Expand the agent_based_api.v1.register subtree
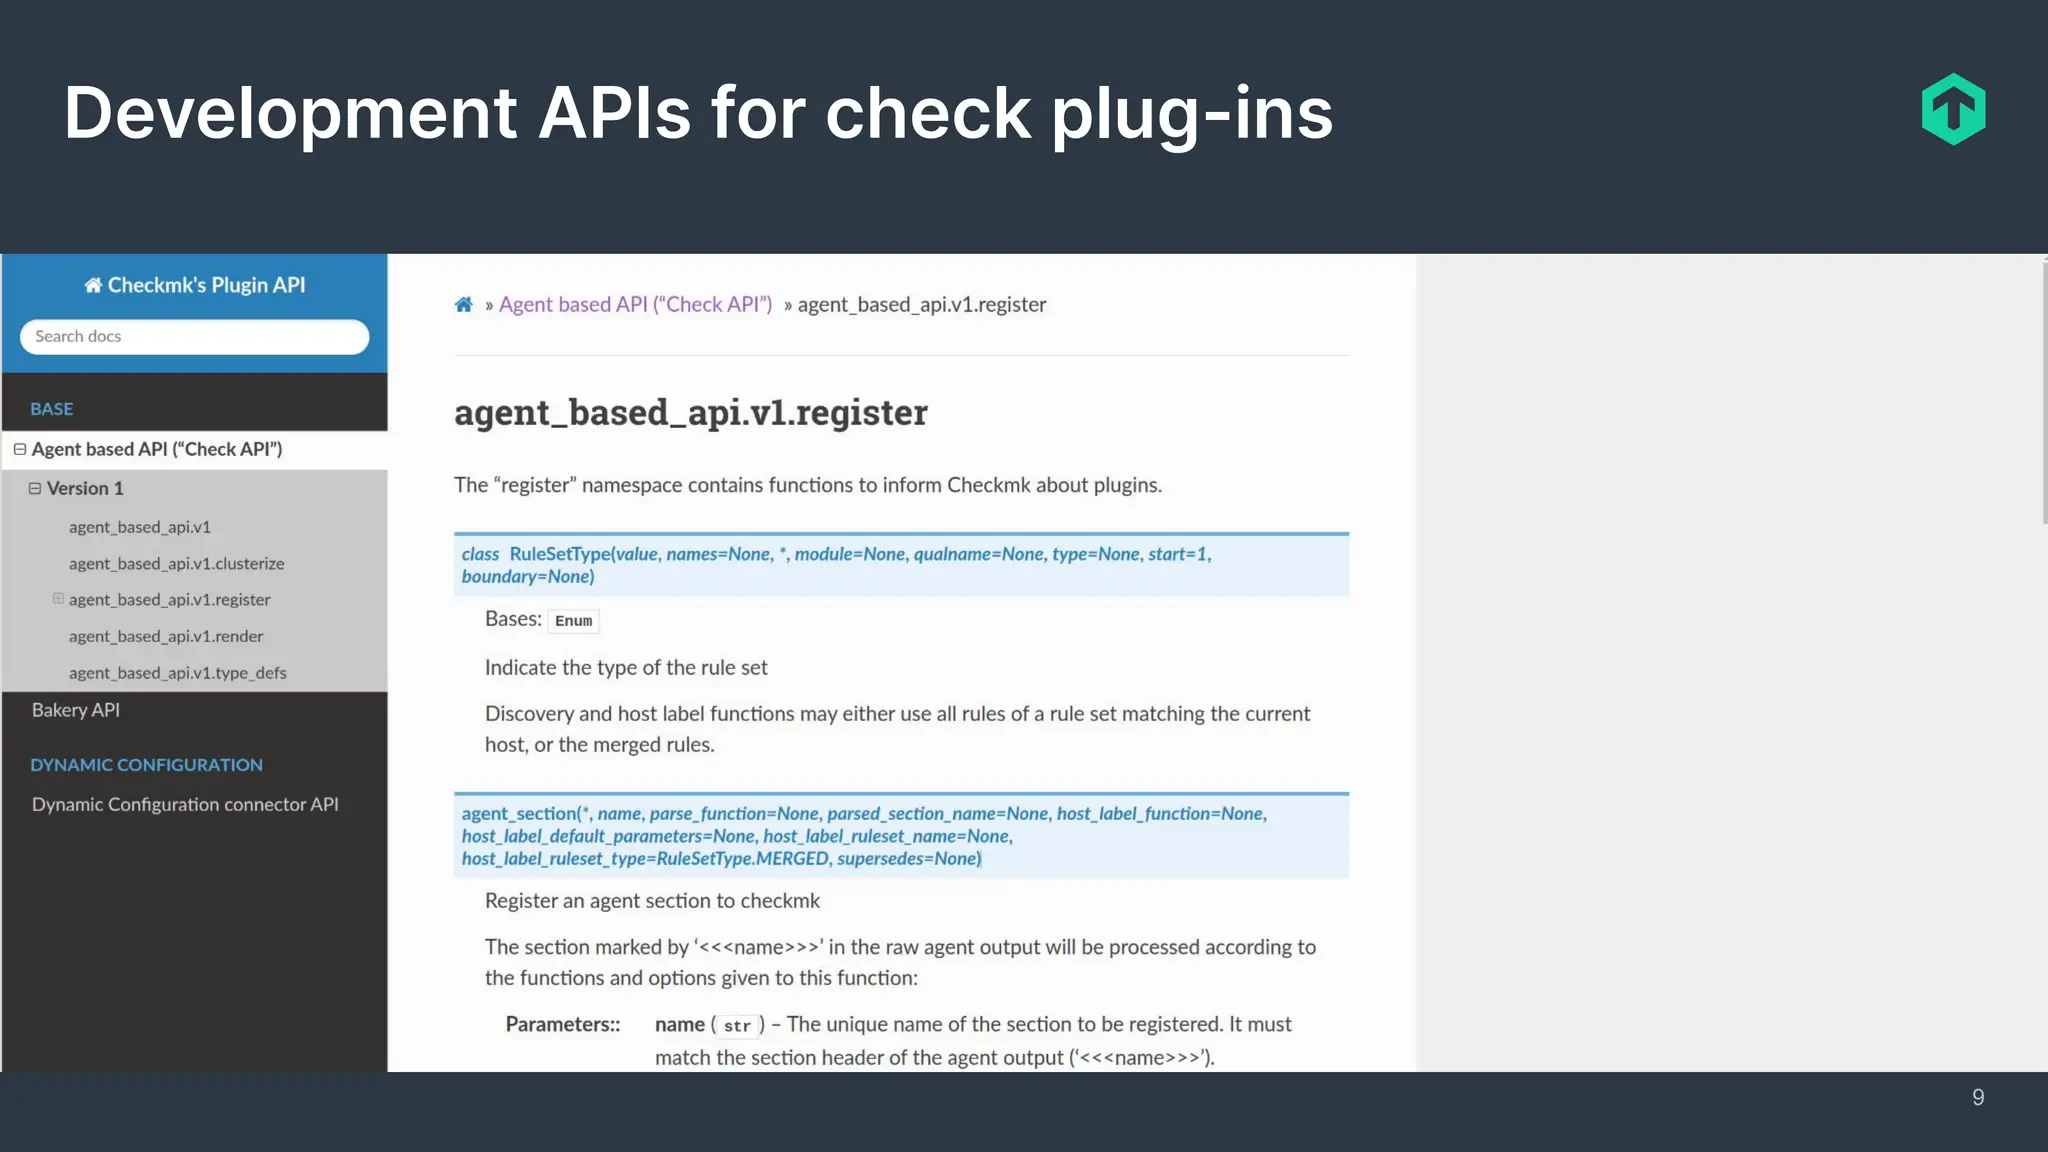The height and width of the screenshot is (1152, 2048). 58,599
